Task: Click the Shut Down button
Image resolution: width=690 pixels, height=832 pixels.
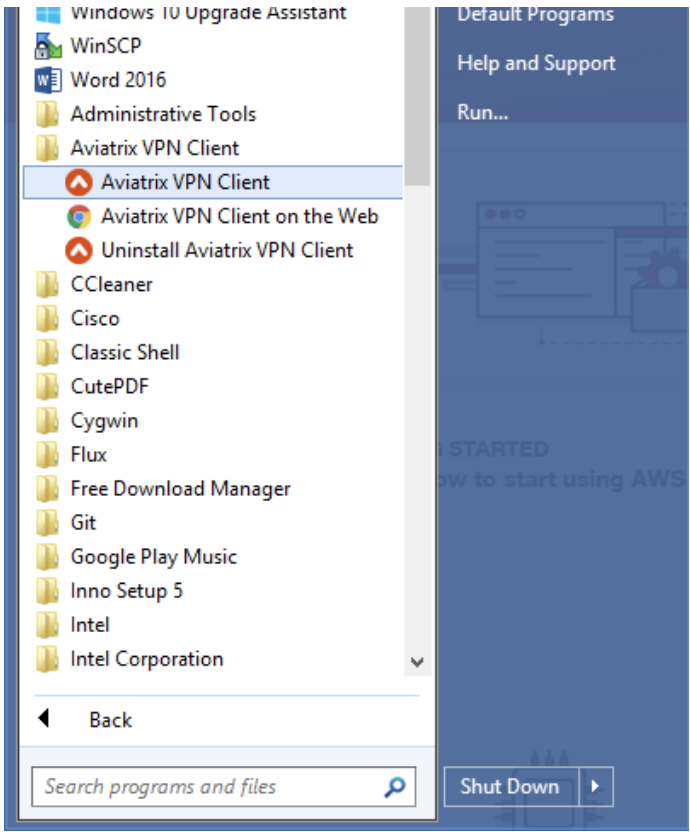Action: [511, 786]
